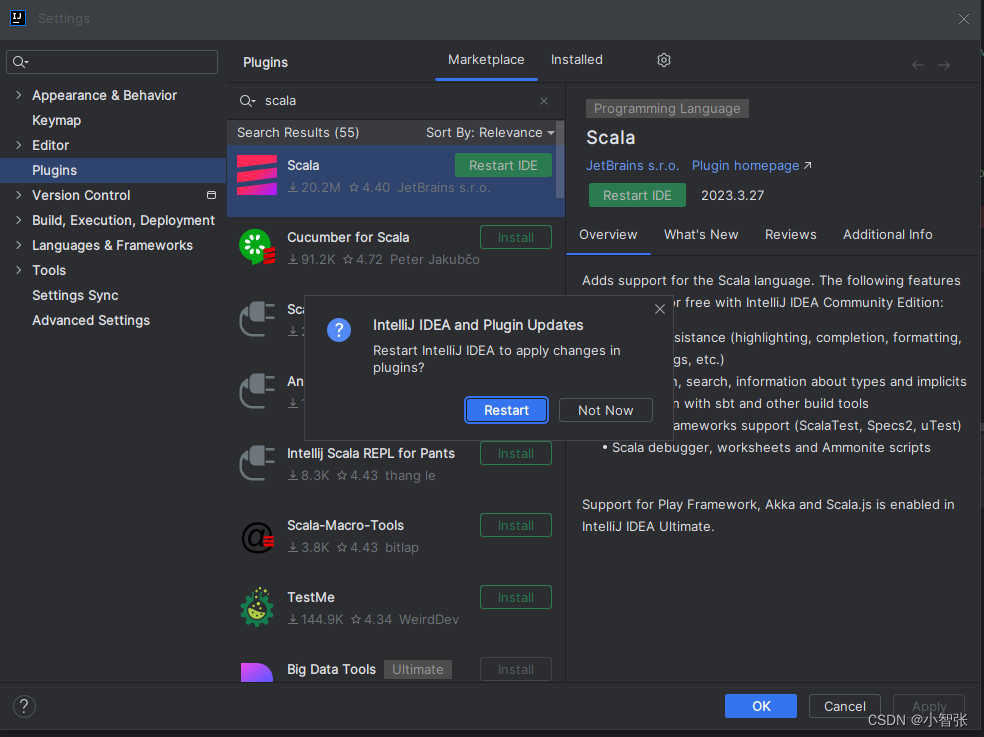Click Restart in the update dialog
Viewport: 984px width, 737px height.
[x=506, y=410]
